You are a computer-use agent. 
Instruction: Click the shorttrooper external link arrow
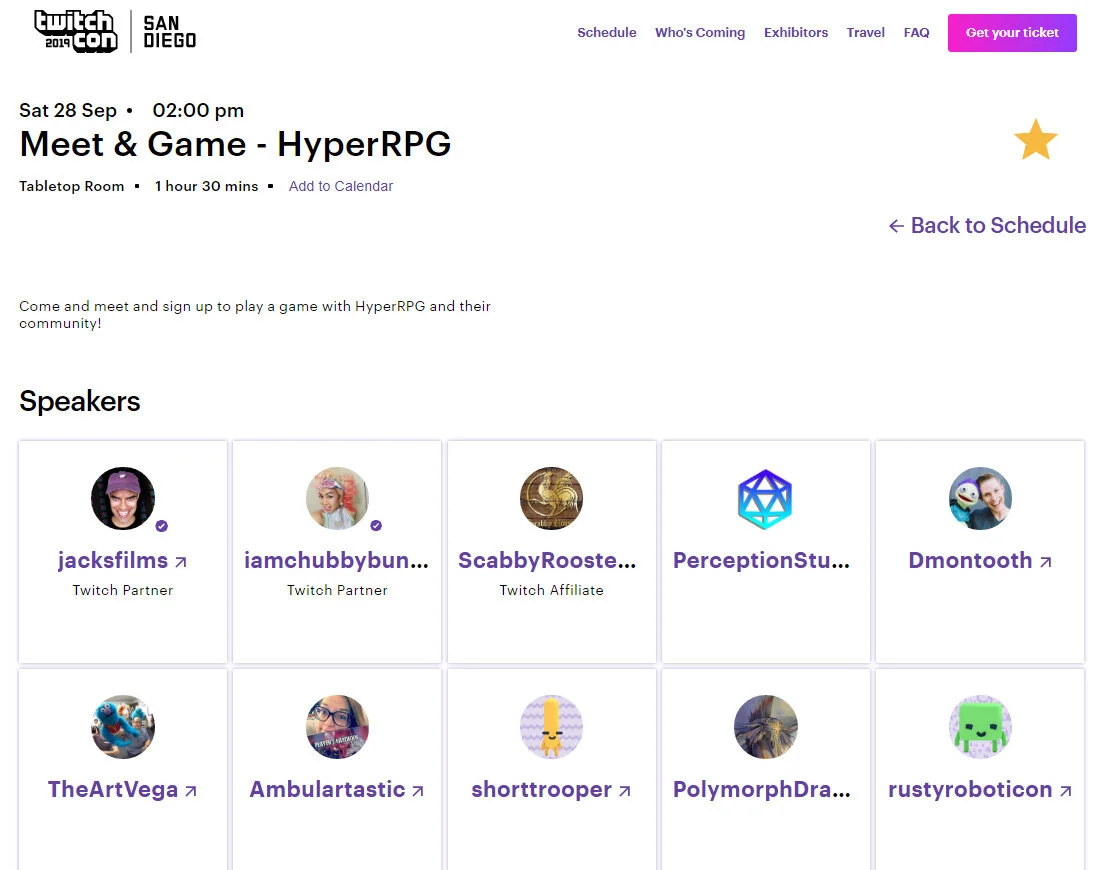pos(625,790)
